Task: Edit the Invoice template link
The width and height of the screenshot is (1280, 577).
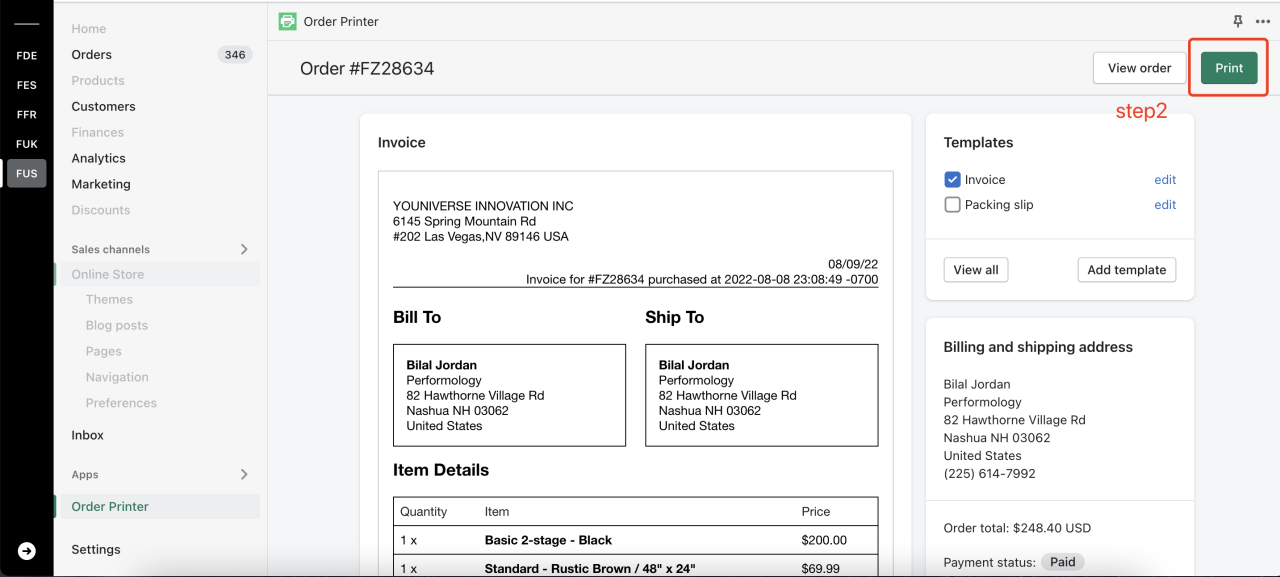Action: [x=1165, y=180]
